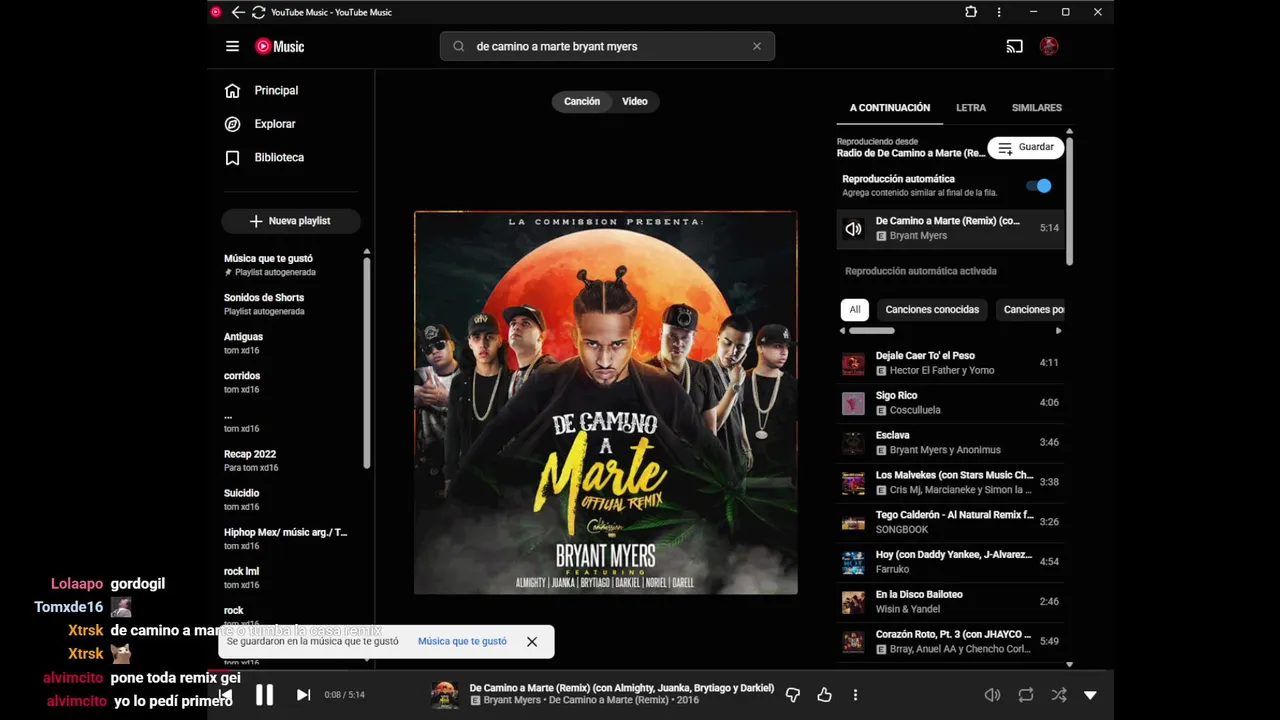This screenshot has width=1280, height=720.
Task: Clear the search query with X
Action: pyautogui.click(x=757, y=46)
